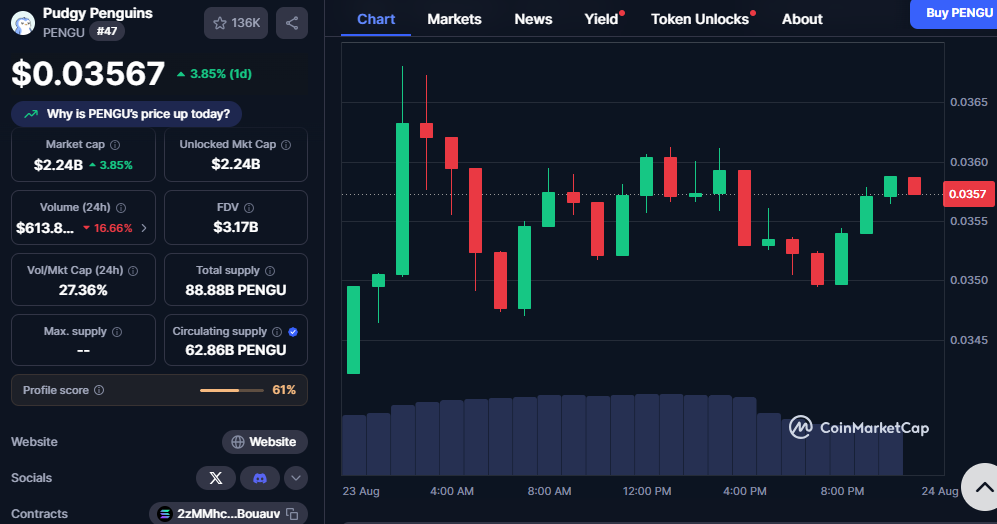Viewport: 997px width, 524px height.
Task: Open the share icon button
Action: coord(292,23)
